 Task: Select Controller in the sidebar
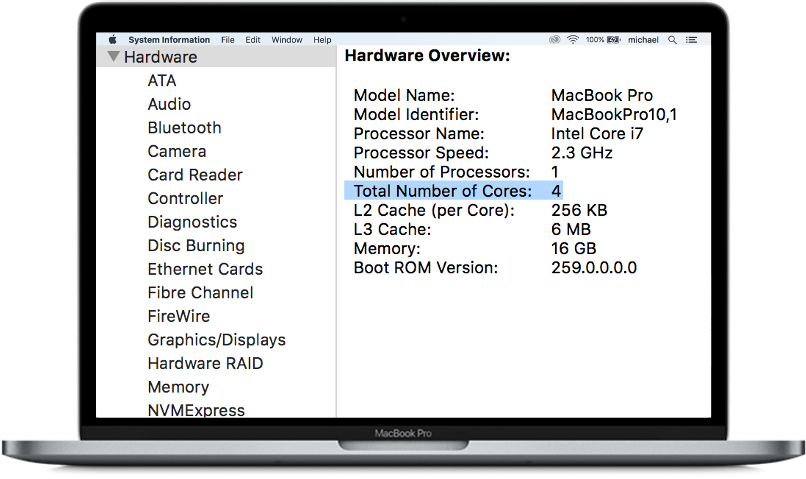pos(185,199)
